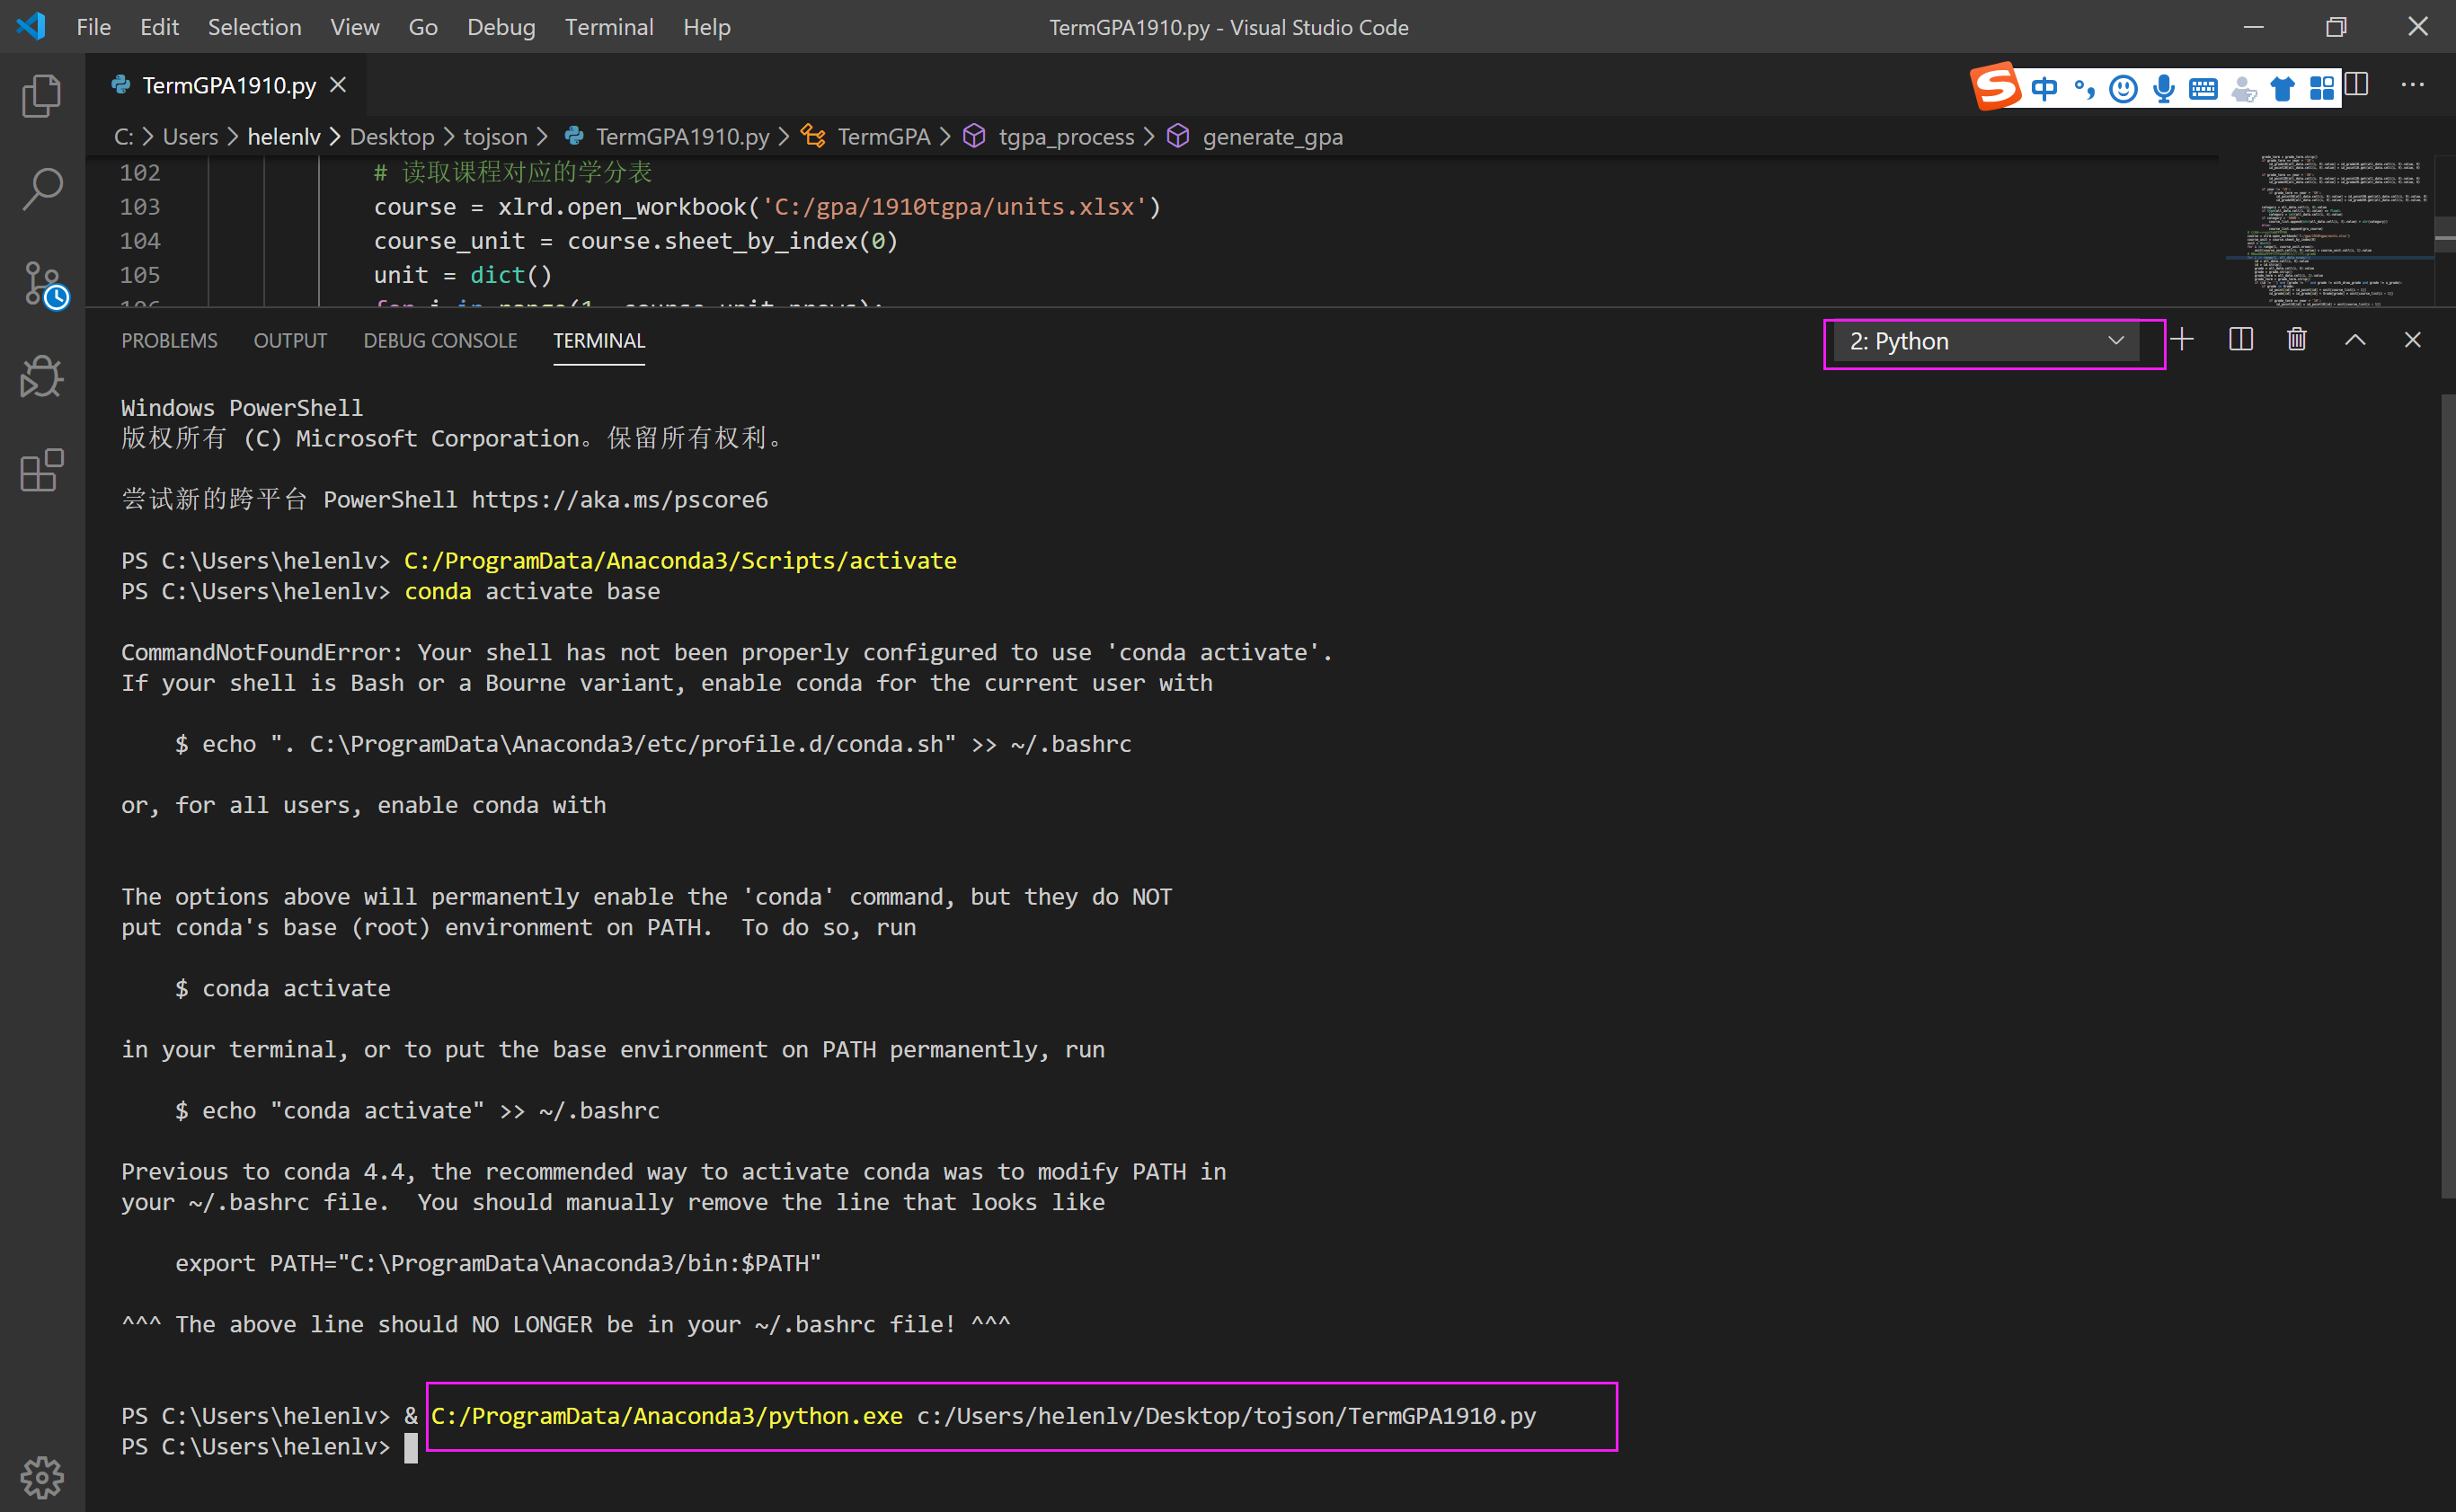The height and width of the screenshot is (1512, 2456).
Task: Kill terminal using trash can icon
Action: (2297, 340)
